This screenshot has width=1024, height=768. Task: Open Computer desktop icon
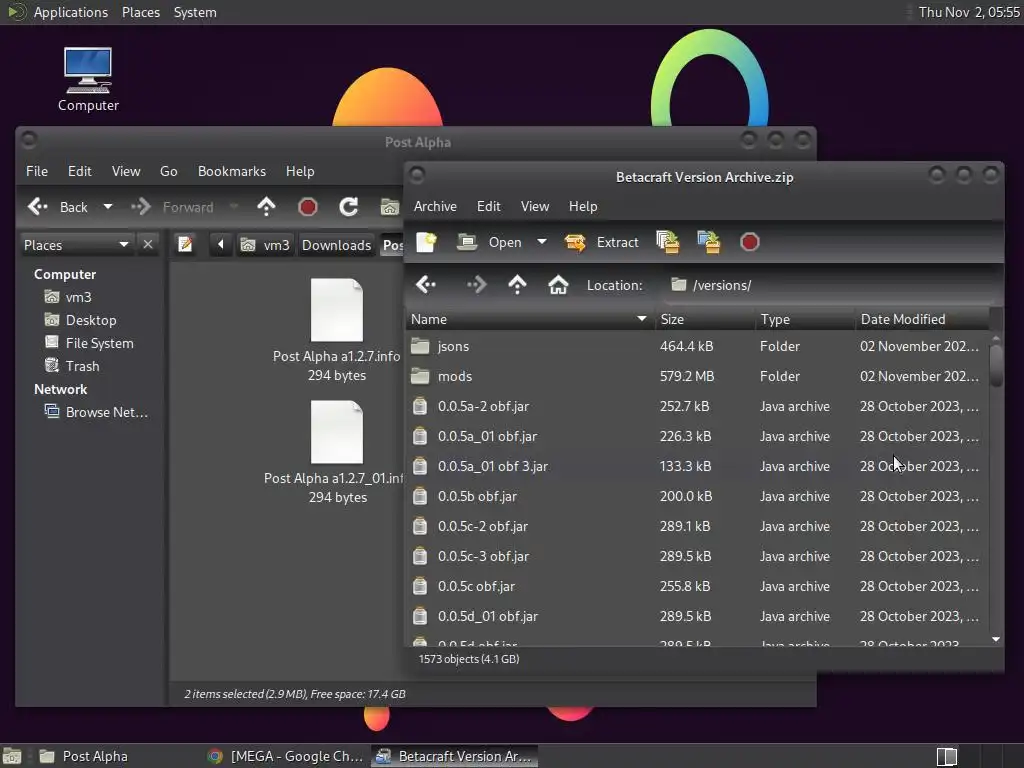(x=88, y=79)
